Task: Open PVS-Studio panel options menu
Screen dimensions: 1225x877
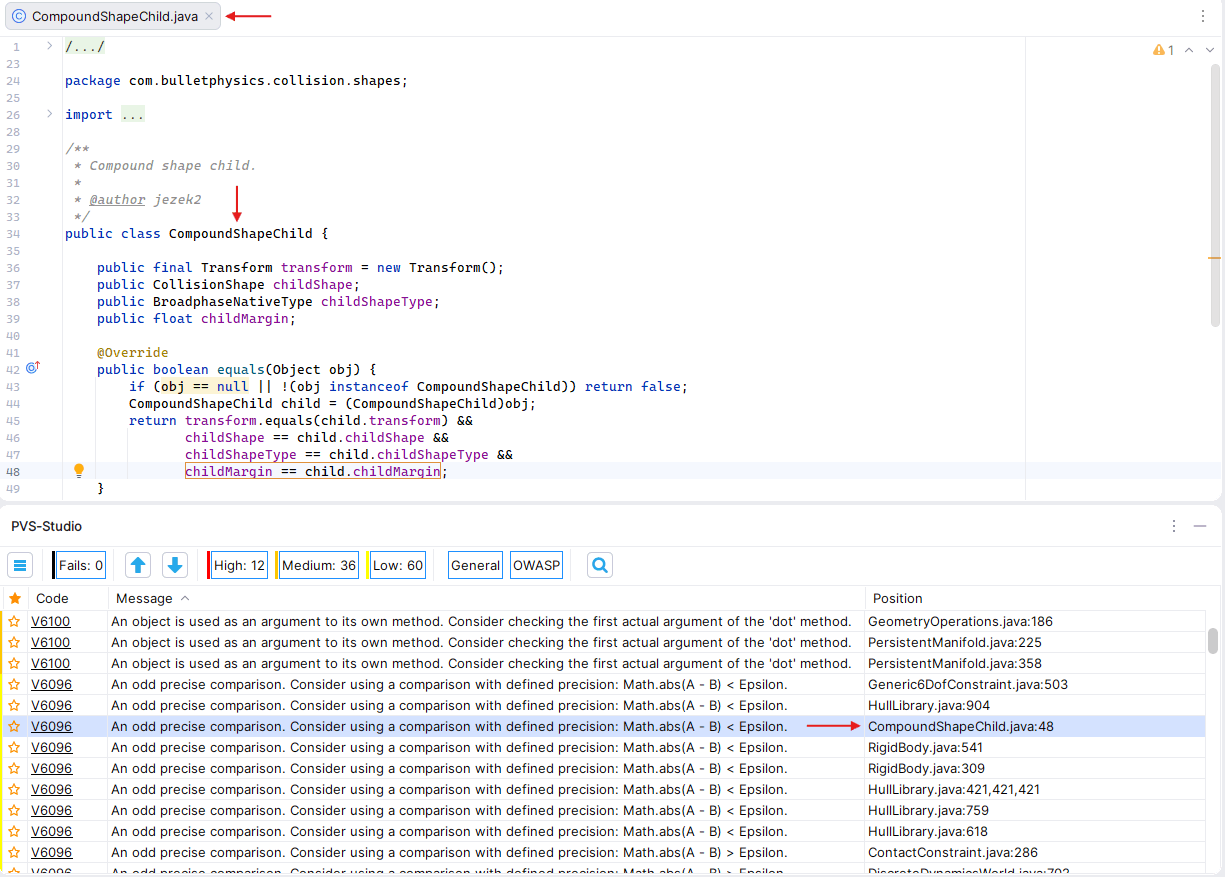Action: click(x=1174, y=526)
